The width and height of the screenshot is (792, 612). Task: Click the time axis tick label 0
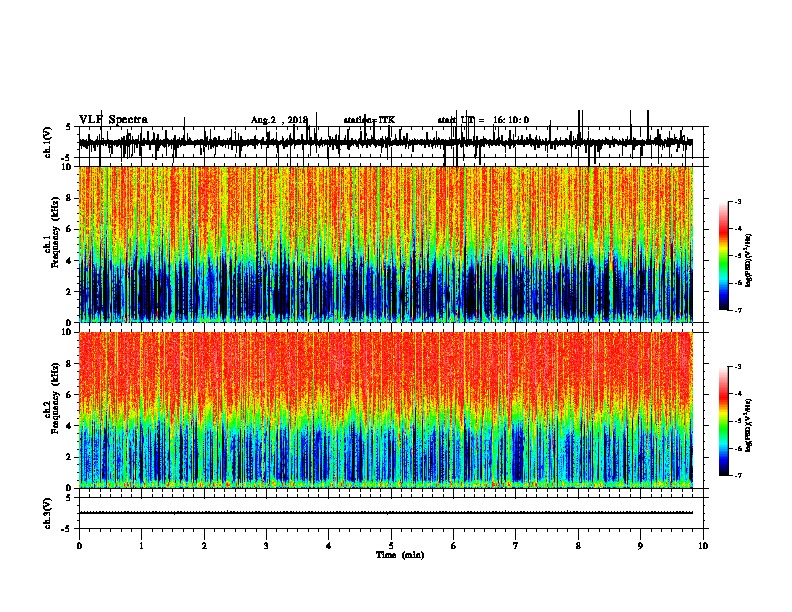[x=79, y=546]
